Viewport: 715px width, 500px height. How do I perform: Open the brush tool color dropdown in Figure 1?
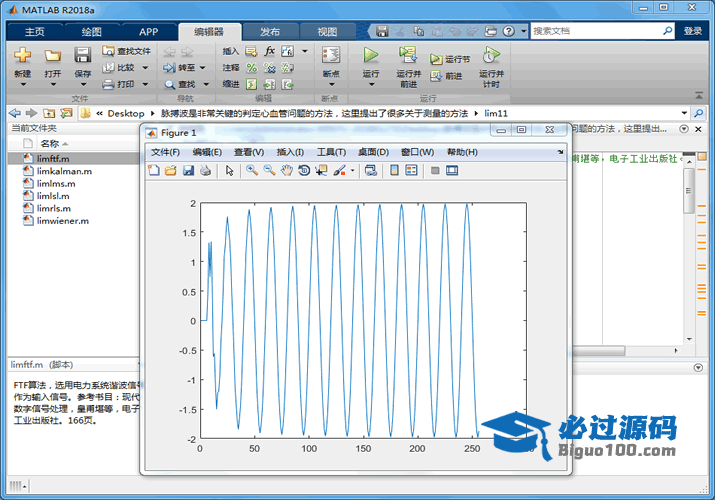tap(352, 171)
